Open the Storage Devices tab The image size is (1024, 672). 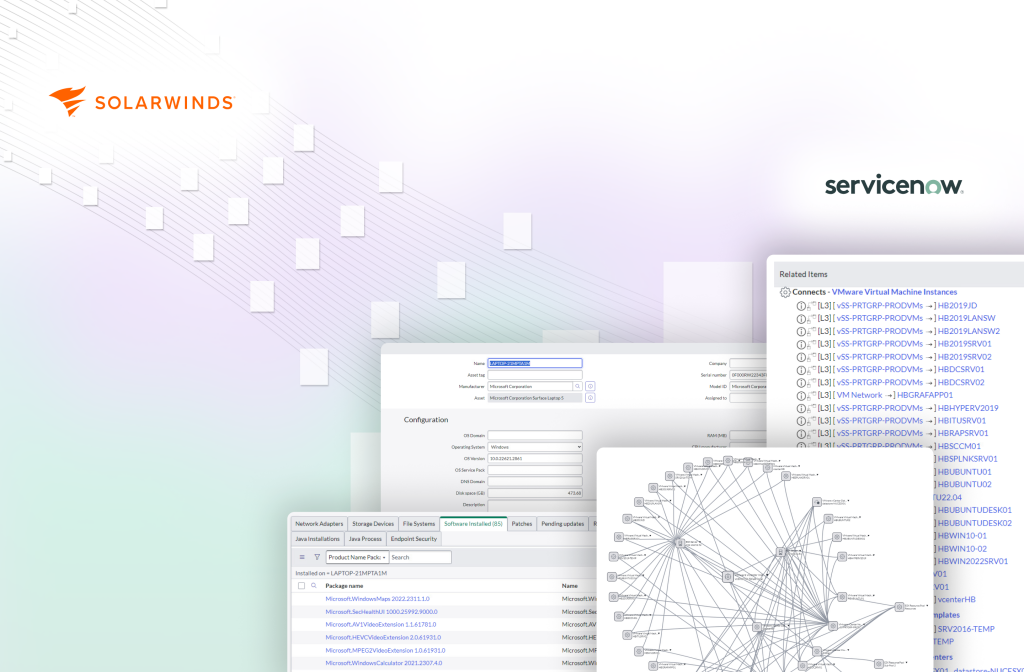373,523
